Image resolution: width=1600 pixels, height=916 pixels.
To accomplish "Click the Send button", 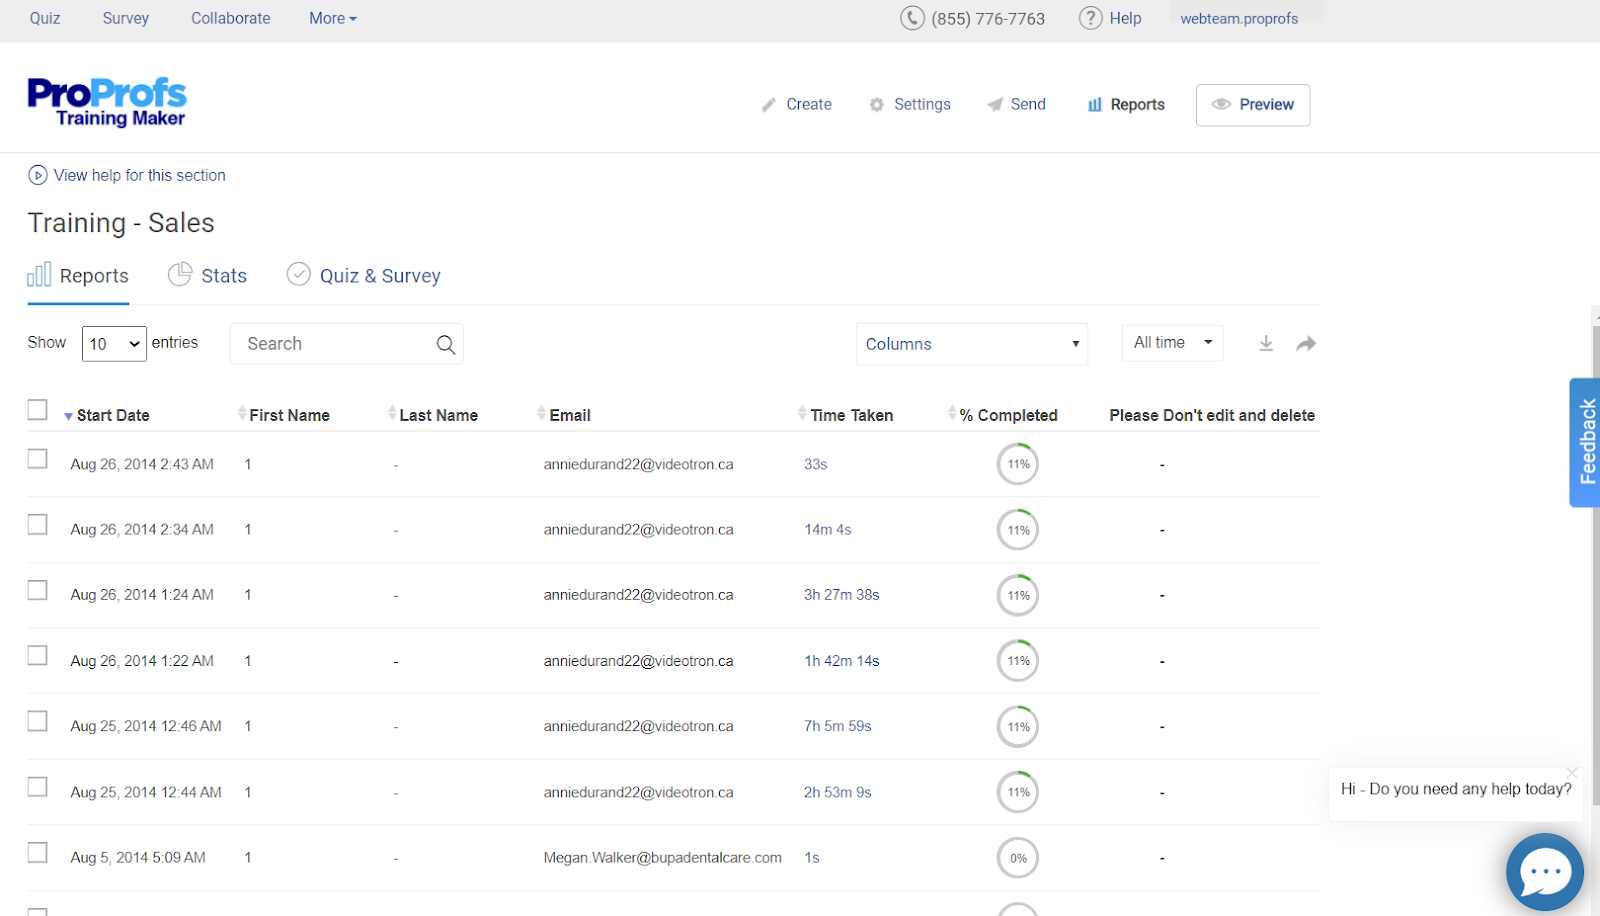I will [1016, 104].
